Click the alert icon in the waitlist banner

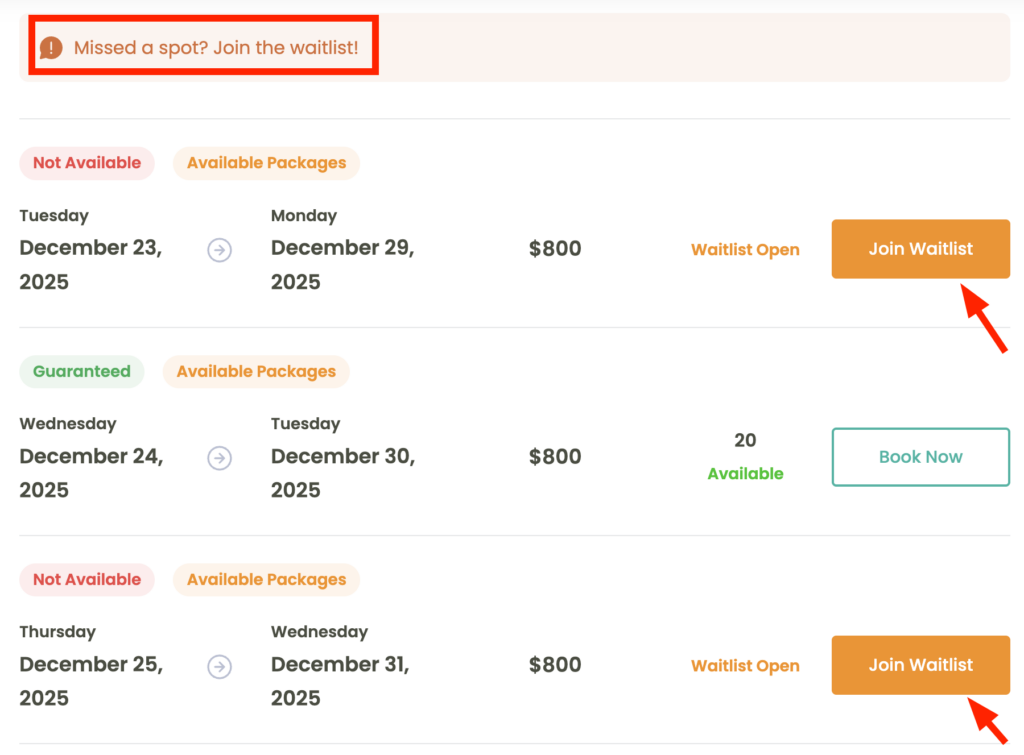pyautogui.click(x=51, y=47)
